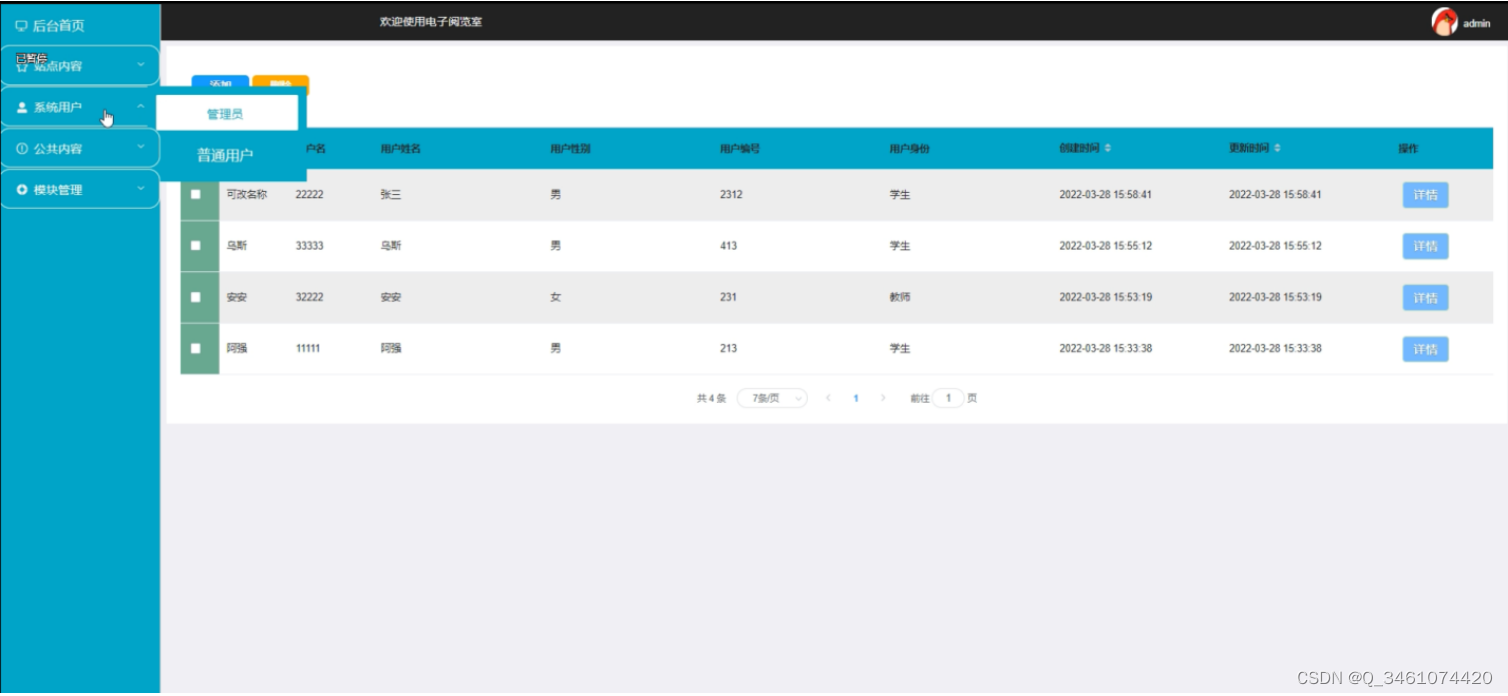This screenshot has width=1508, height=696.
Task: Click the 欢迎使用电子阅览室 header title
Action: click(x=431, y=22)
